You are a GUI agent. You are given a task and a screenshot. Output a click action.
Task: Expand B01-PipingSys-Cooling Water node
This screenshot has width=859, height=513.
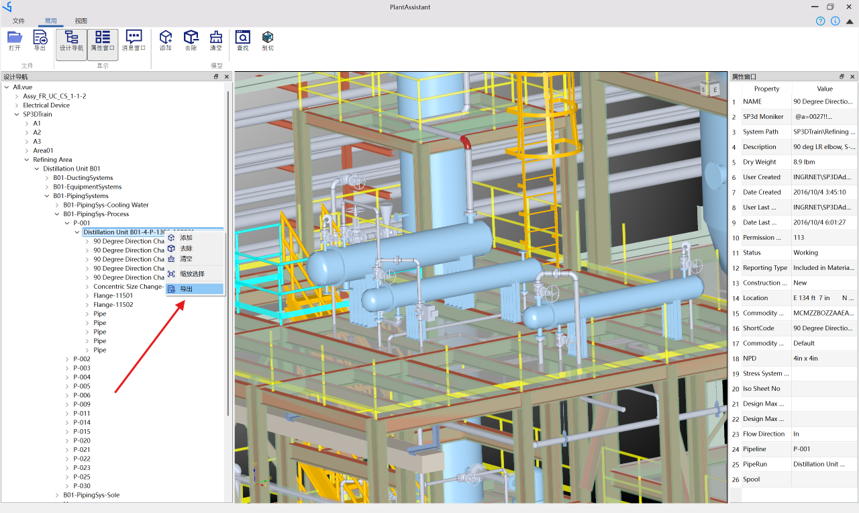tap(57, 205)
